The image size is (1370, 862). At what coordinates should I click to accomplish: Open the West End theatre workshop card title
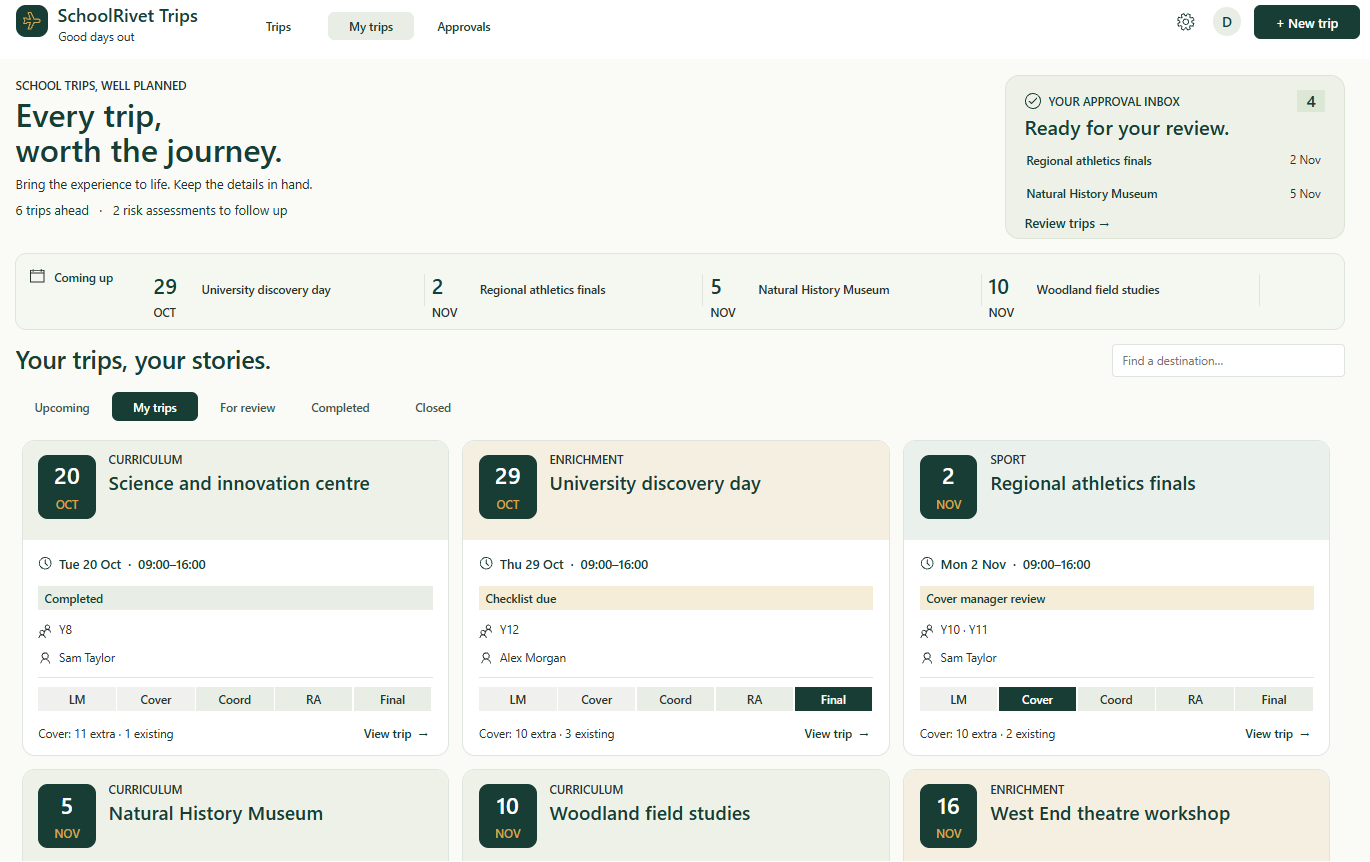[x=1110, y=813]
